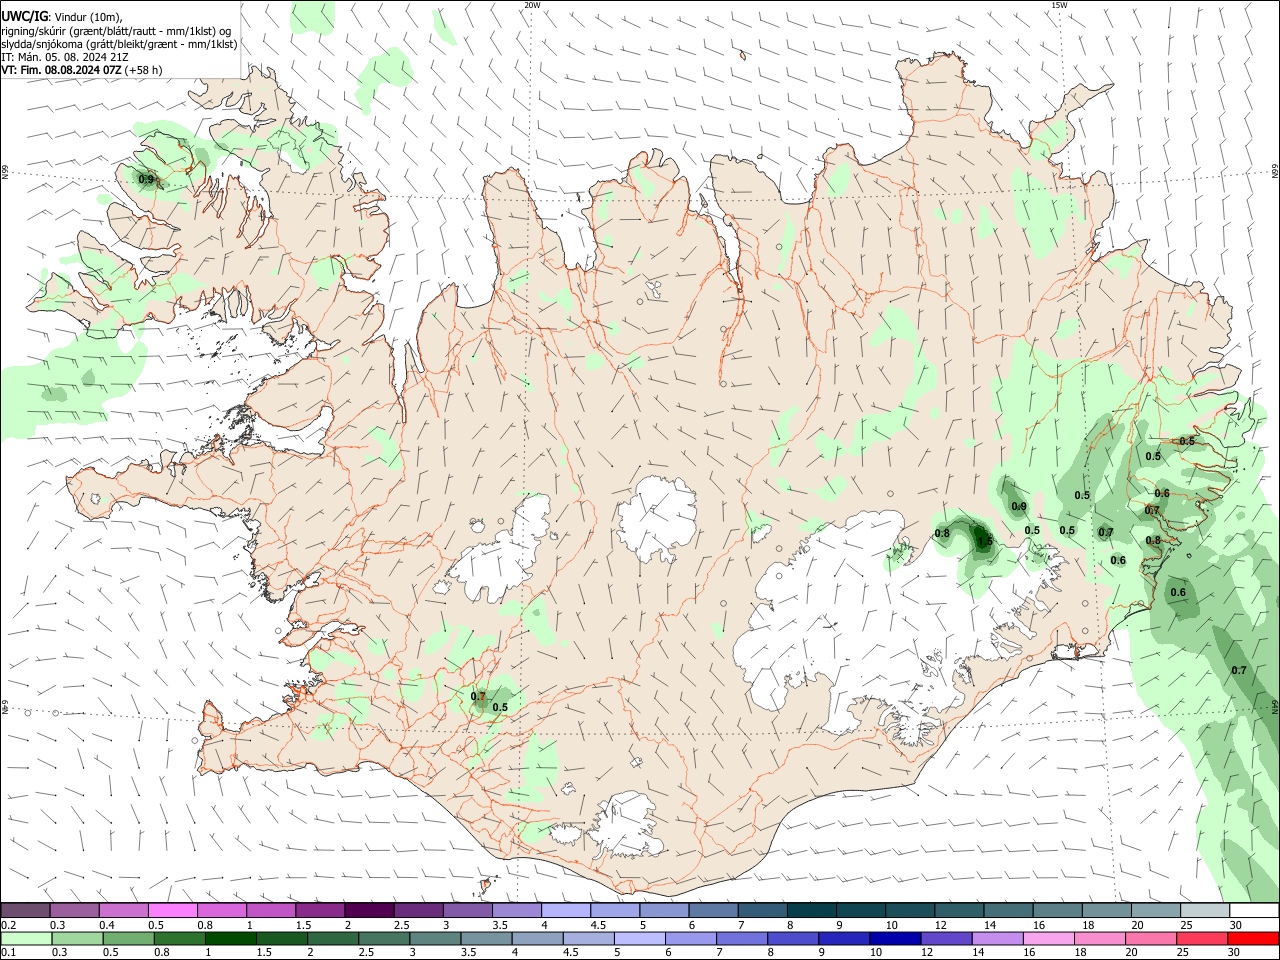Pick the bright red swatch at 30 in the lower legend row
Viewport: 1280px width, 960px height.
pyautogui.click(x=1253, y=938)
